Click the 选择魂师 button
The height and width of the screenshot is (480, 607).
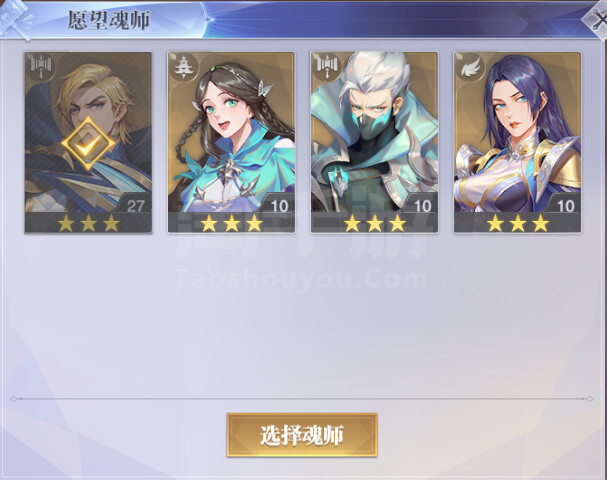click(x=302, y=435)
